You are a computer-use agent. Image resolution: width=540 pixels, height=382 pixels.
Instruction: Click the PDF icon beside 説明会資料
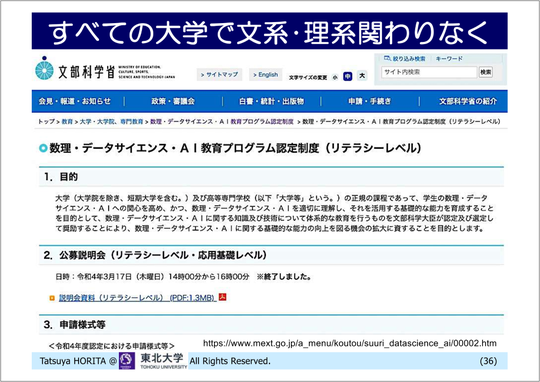(222, 297)
